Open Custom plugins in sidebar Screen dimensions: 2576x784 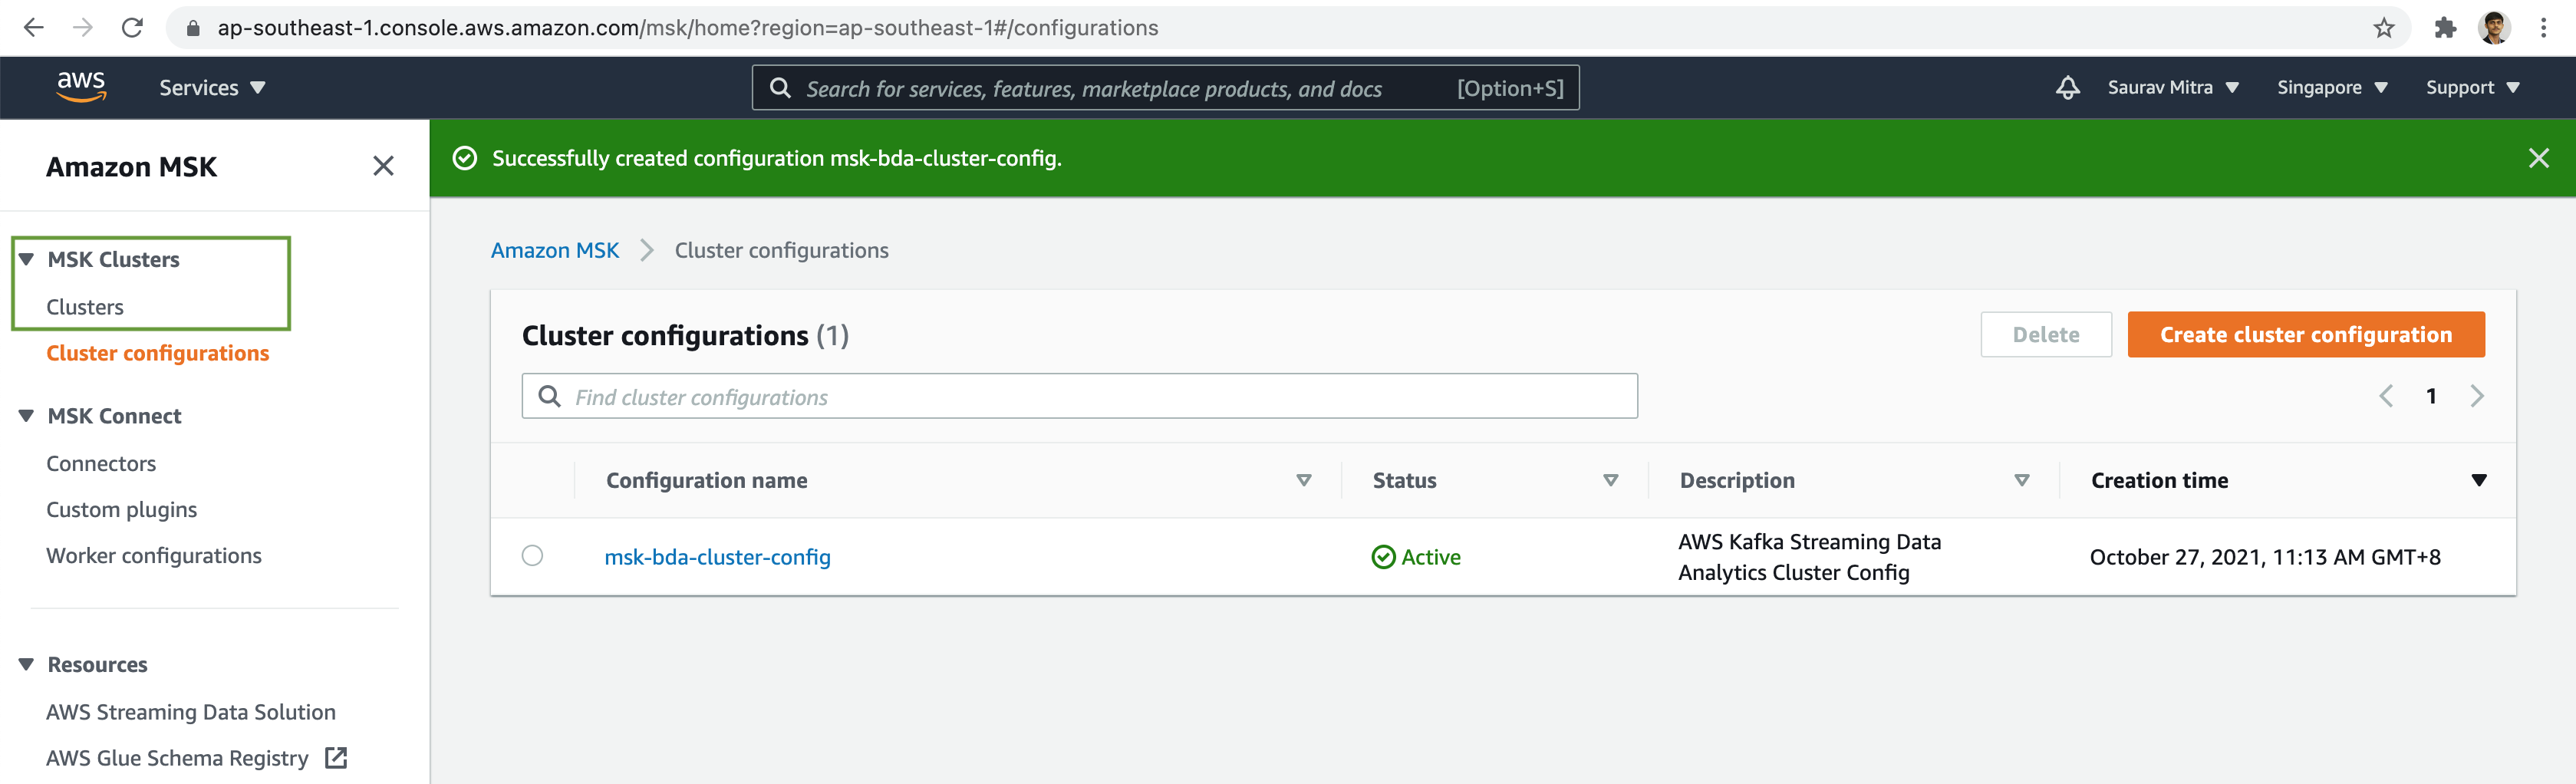pos(121,510)
